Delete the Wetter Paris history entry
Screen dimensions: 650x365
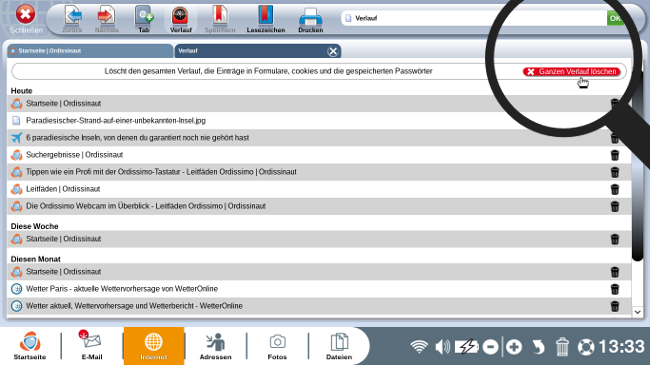click(615, 289)
